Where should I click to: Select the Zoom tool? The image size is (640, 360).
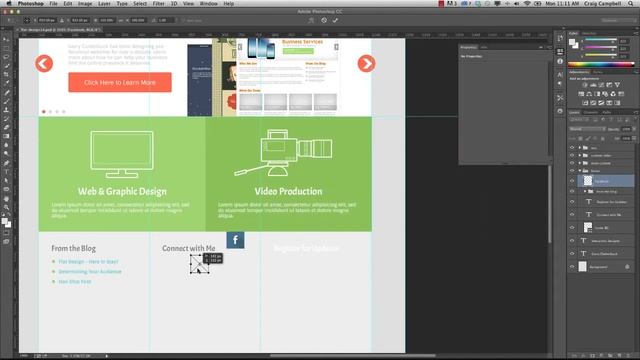(6, 207)
